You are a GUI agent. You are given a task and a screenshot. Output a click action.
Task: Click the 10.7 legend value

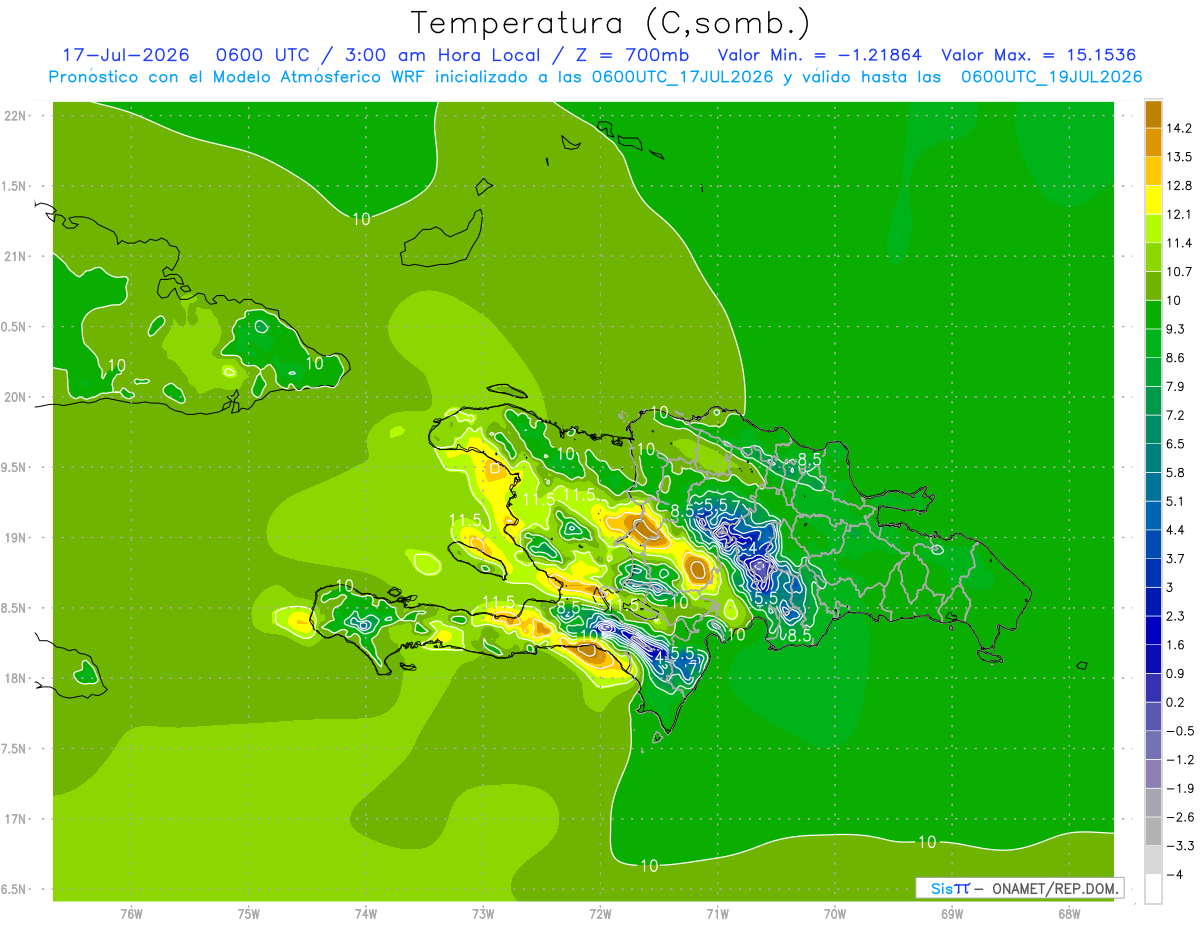[x=1179, y=272]
